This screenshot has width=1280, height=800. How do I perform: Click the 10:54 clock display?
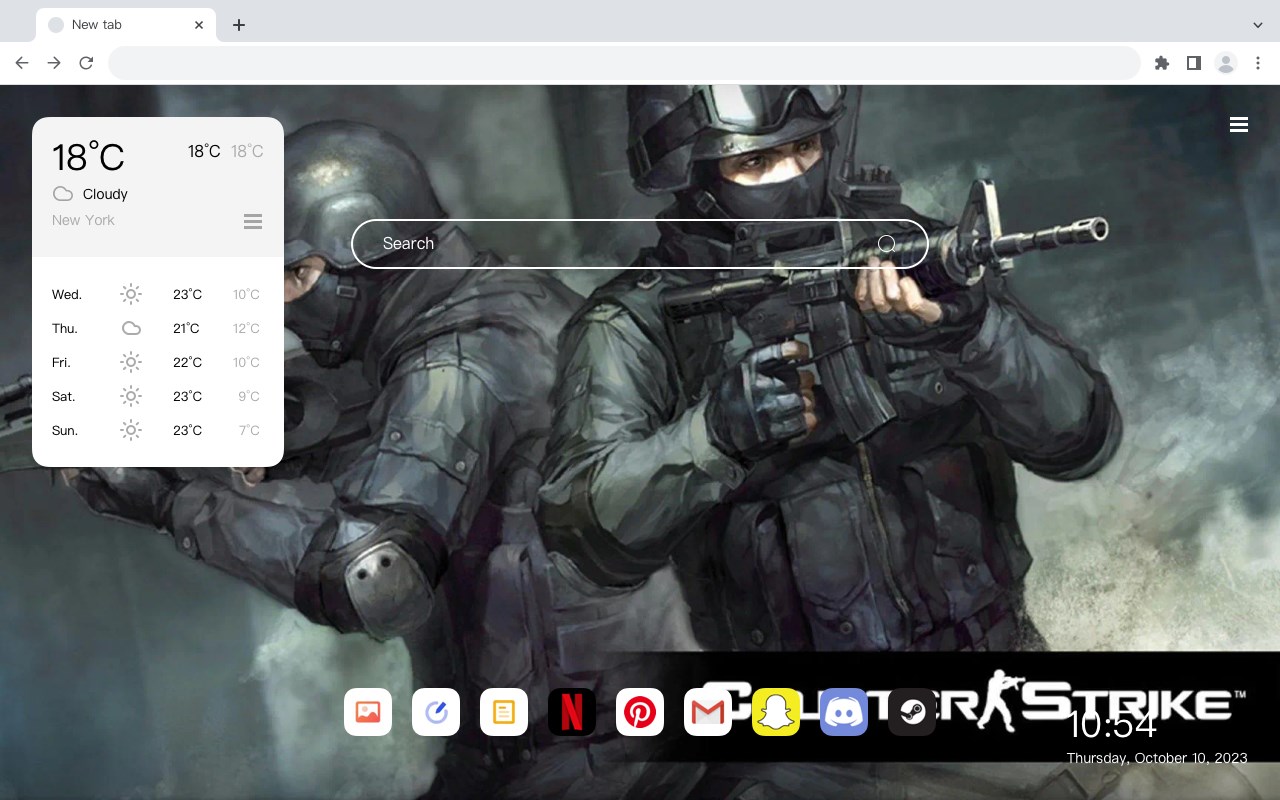coord(1112,725)
